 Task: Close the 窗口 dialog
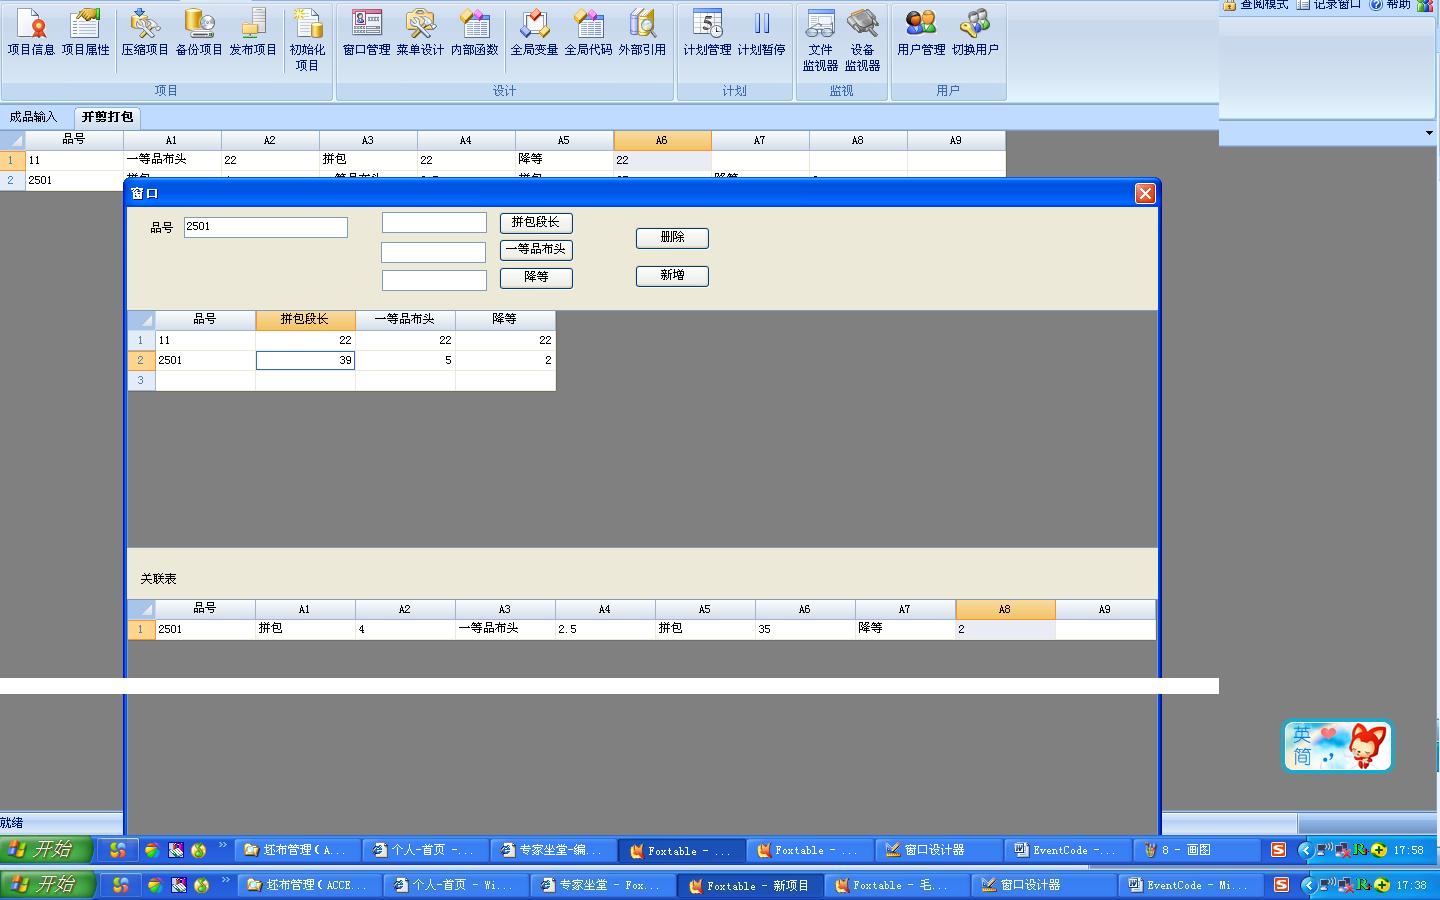pos(1145,193)
